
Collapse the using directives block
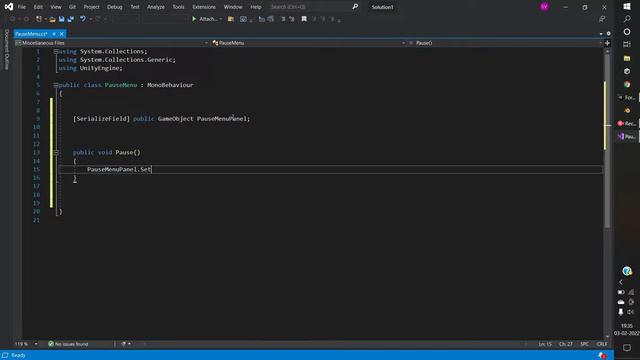pyautogui.click(x=56, y=51)
